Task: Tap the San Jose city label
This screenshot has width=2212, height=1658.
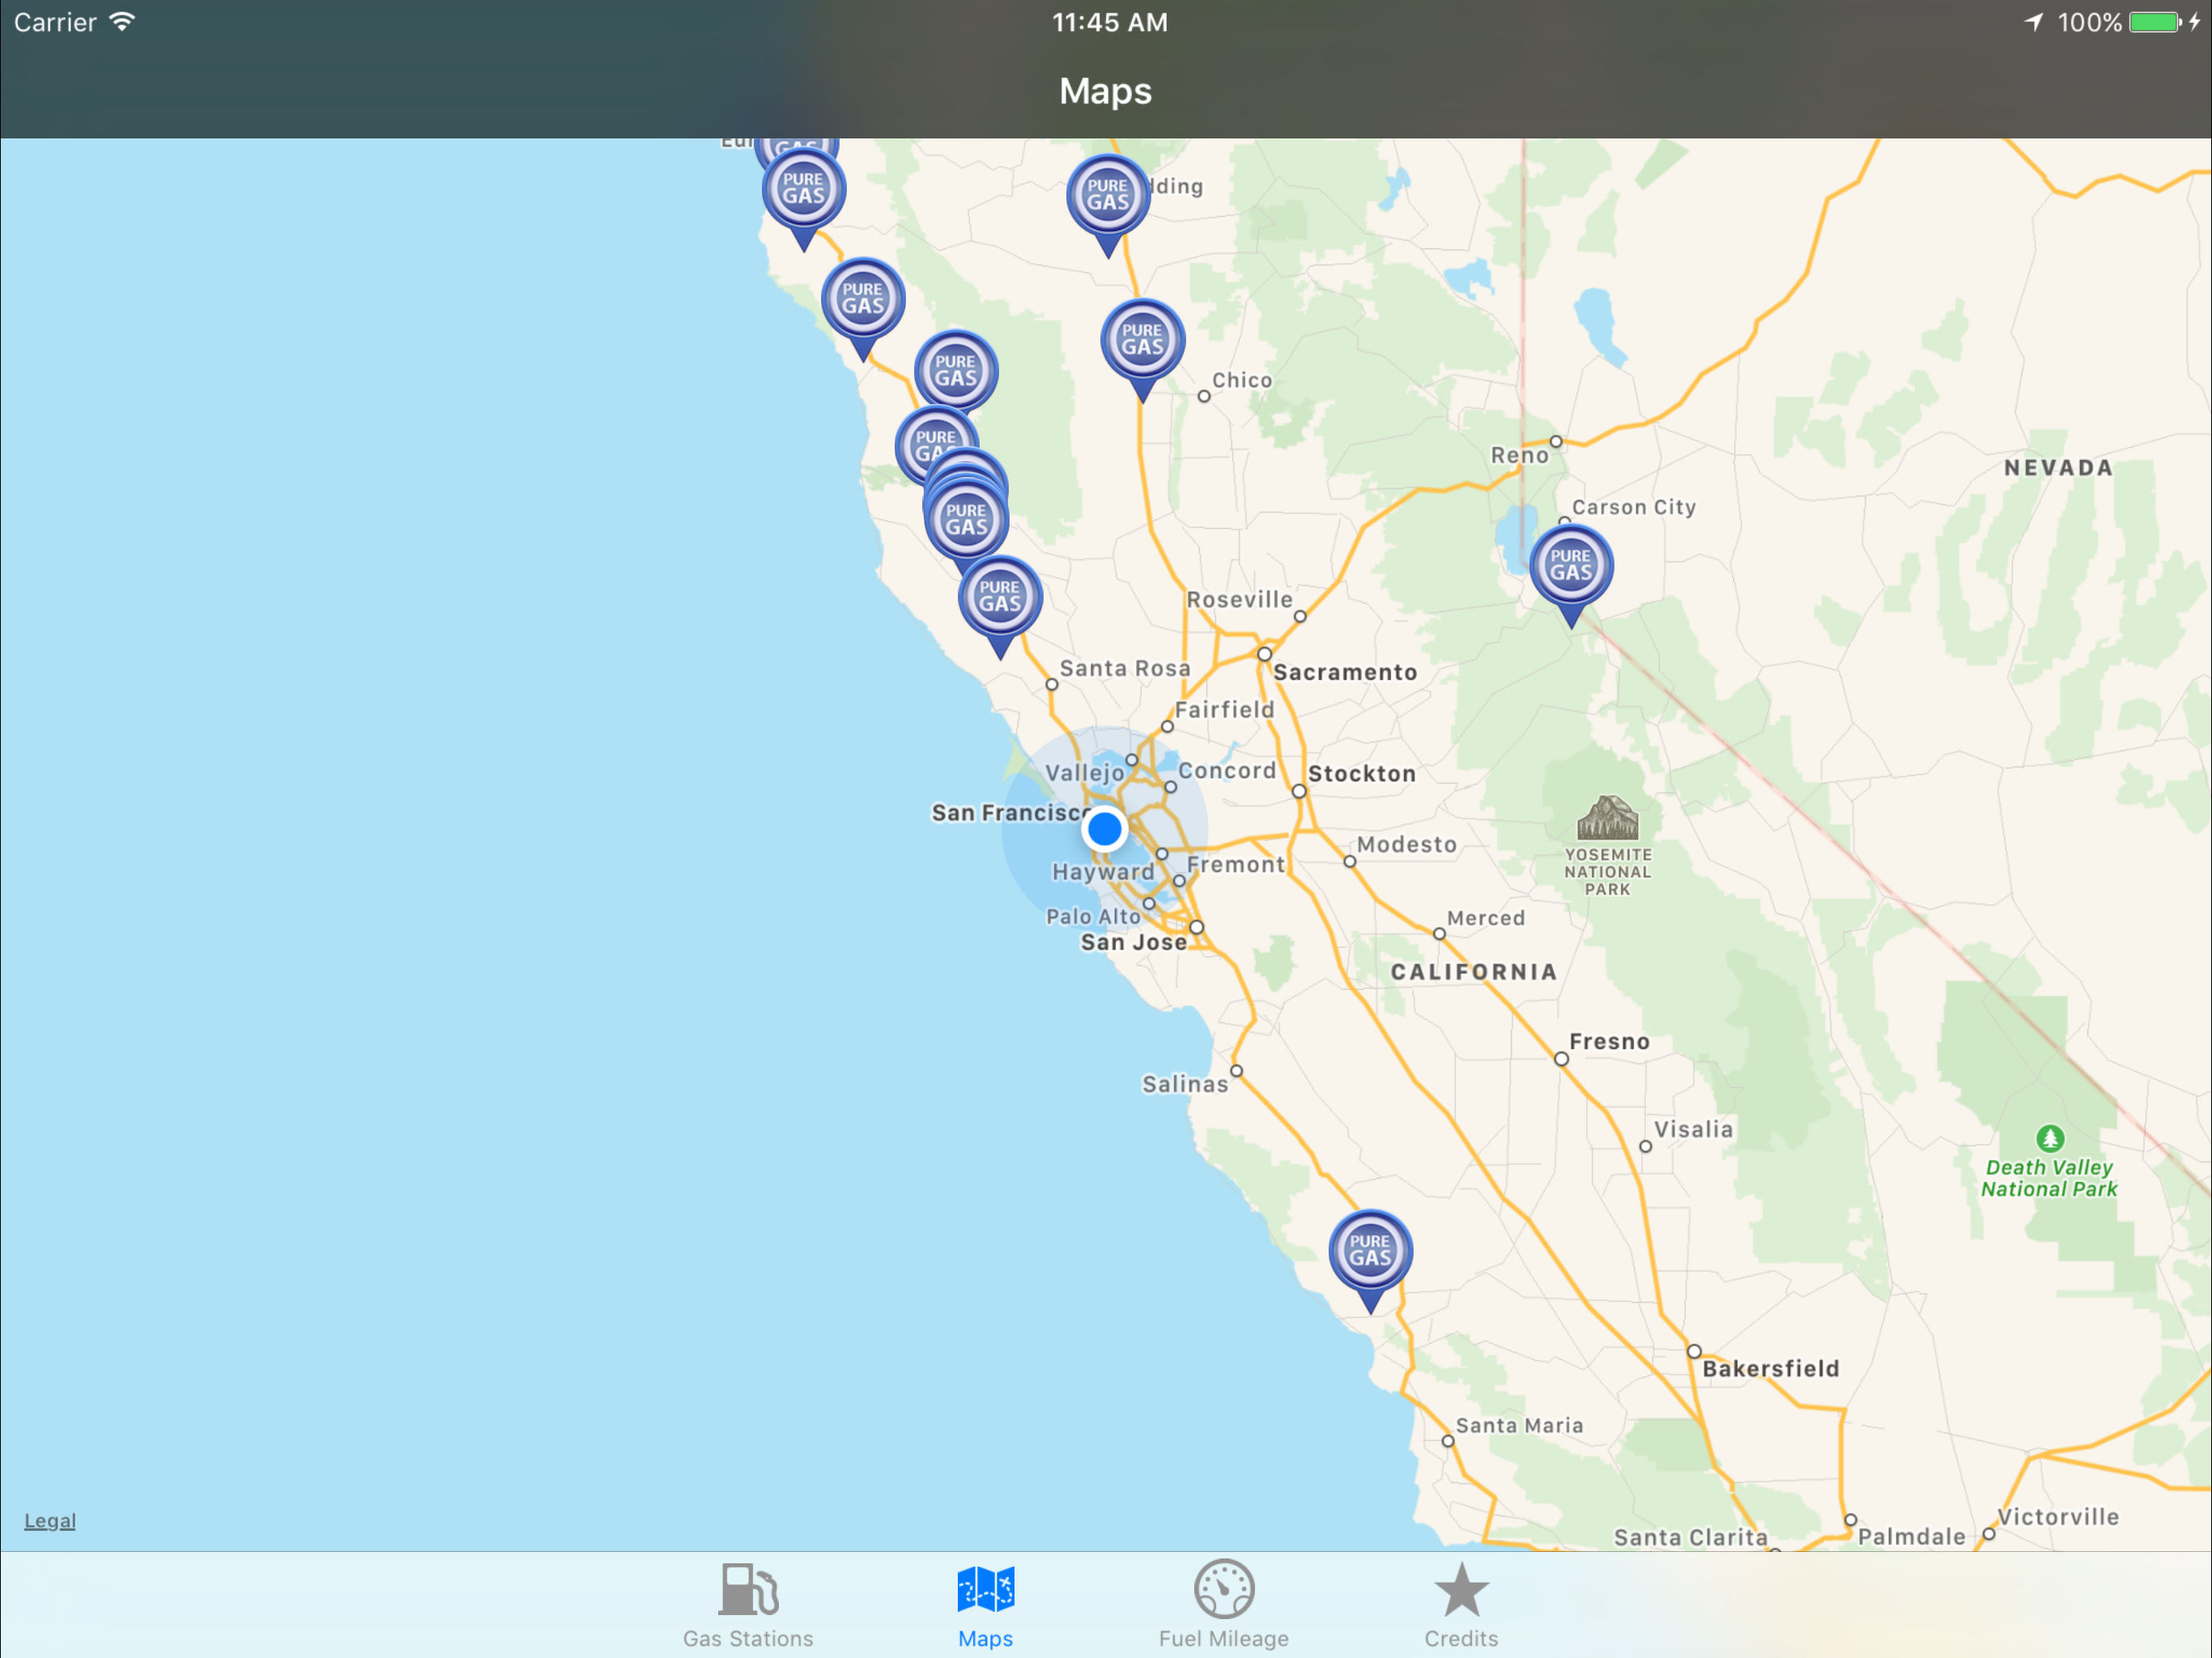Action: tap(1134, 942)
